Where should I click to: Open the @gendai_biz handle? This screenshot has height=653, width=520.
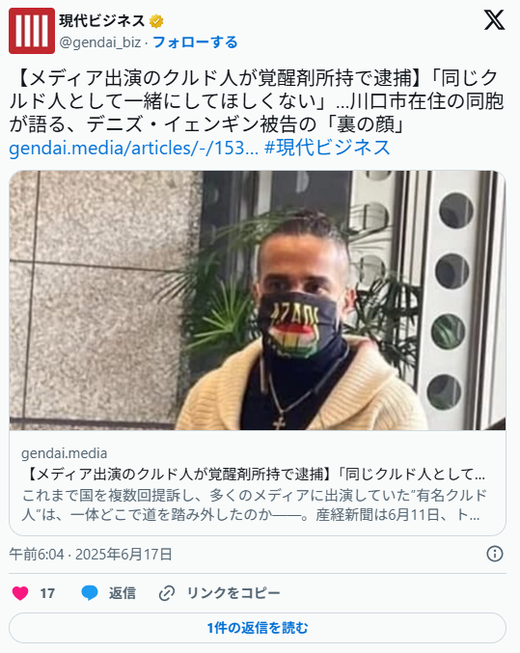[x=100, y=42]
